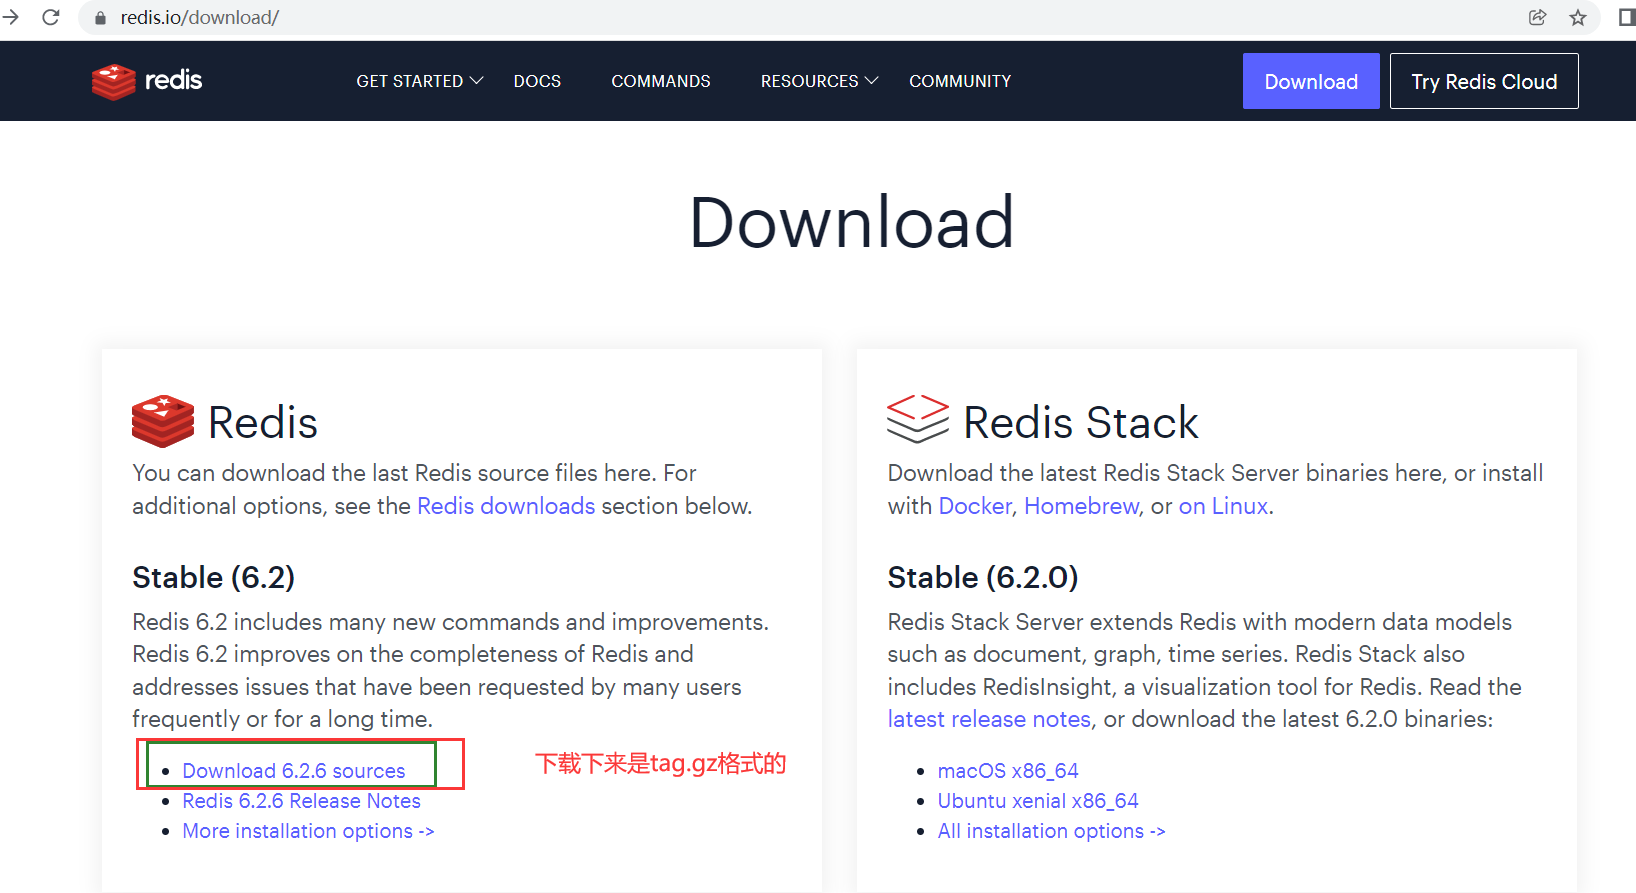Follow the Redis downloads link
The width and height of the screenshot is (1636, 893).
tap(506, 506)
